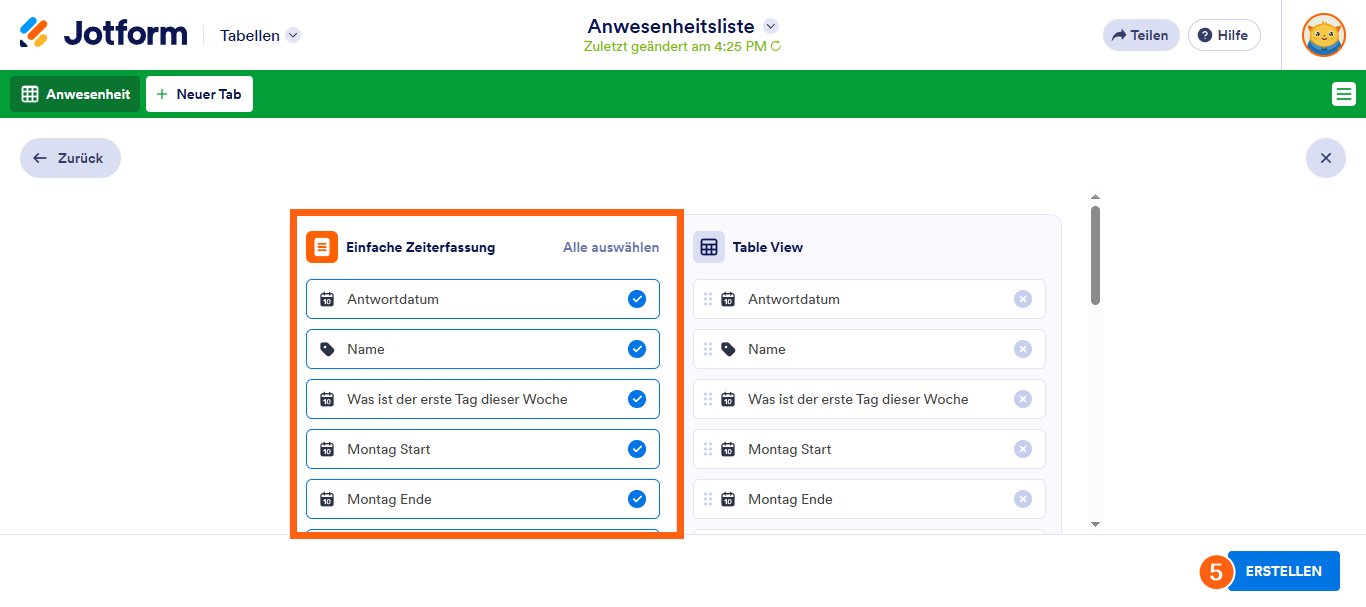Click the ERSTELLEN button

click(x=1283, y=571)
